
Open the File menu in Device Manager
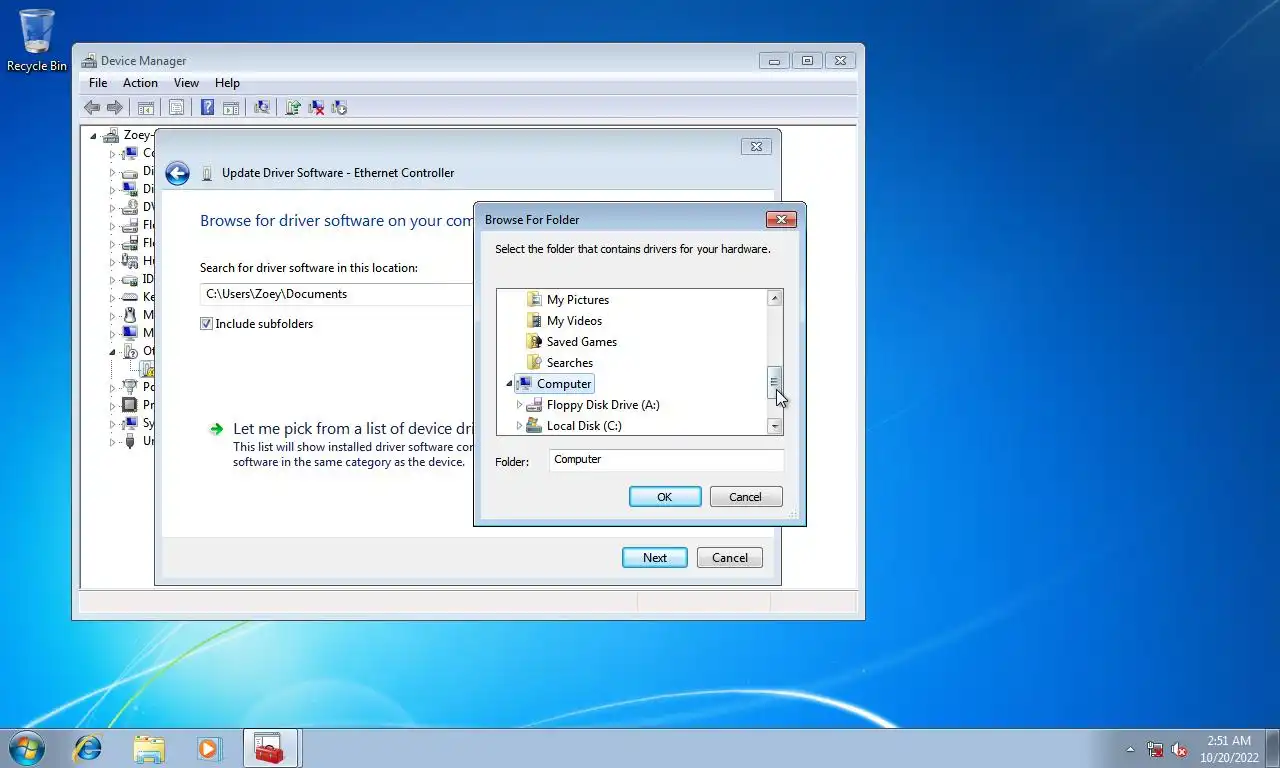(x=98, y=83)
